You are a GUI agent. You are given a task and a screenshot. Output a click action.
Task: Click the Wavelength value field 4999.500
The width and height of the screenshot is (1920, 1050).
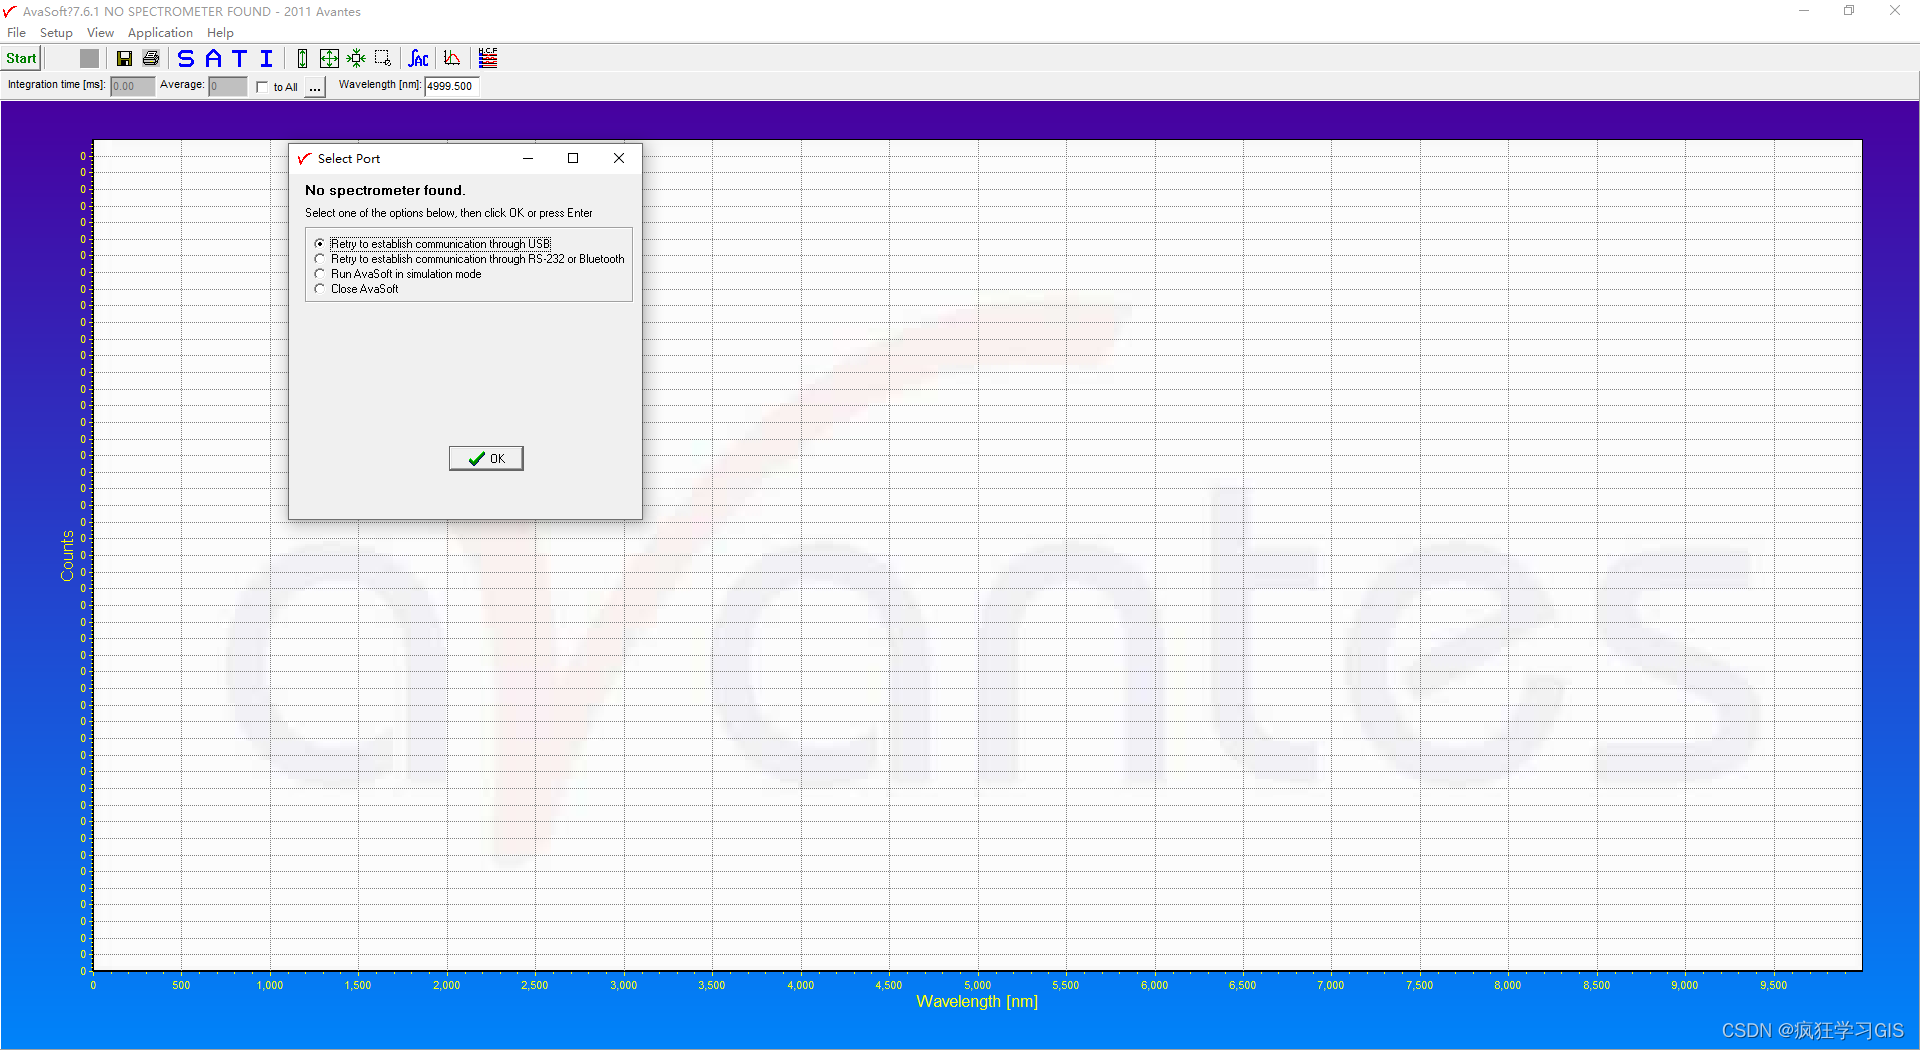[452, 86]
